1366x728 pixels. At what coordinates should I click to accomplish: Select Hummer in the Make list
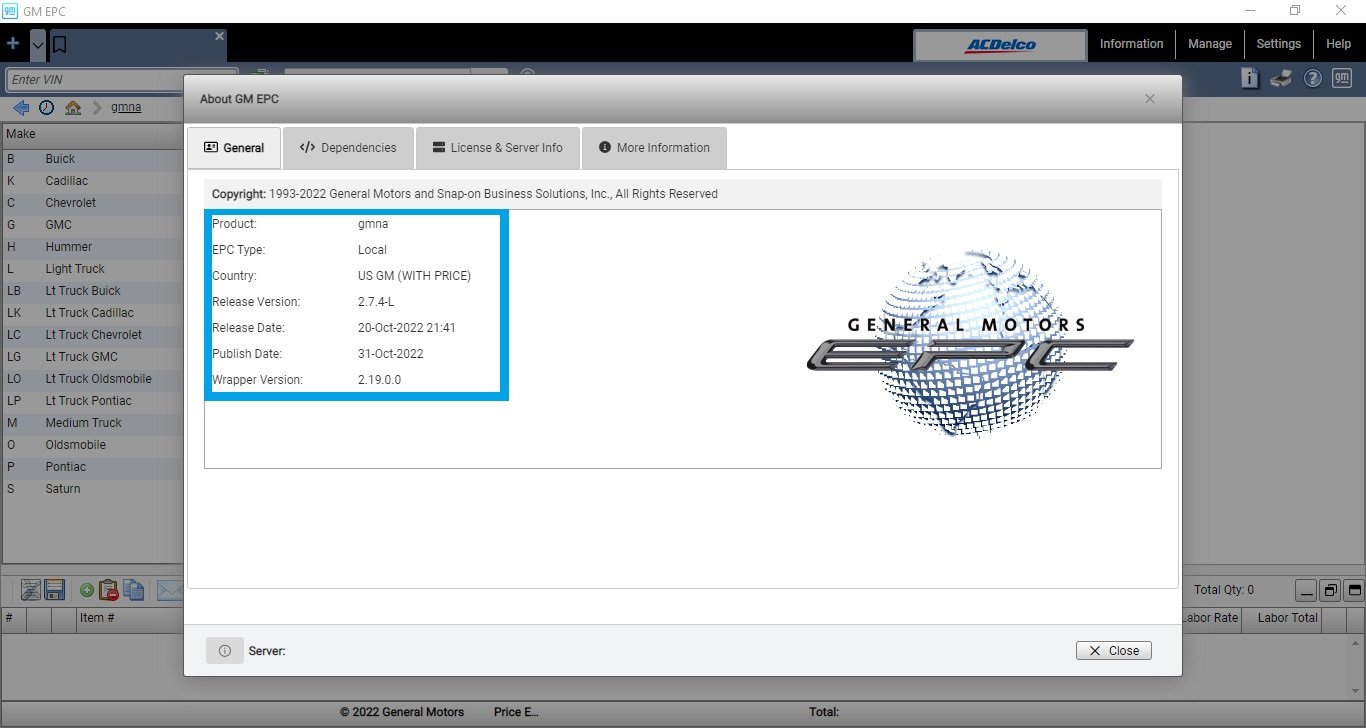(x=93, y=247)
